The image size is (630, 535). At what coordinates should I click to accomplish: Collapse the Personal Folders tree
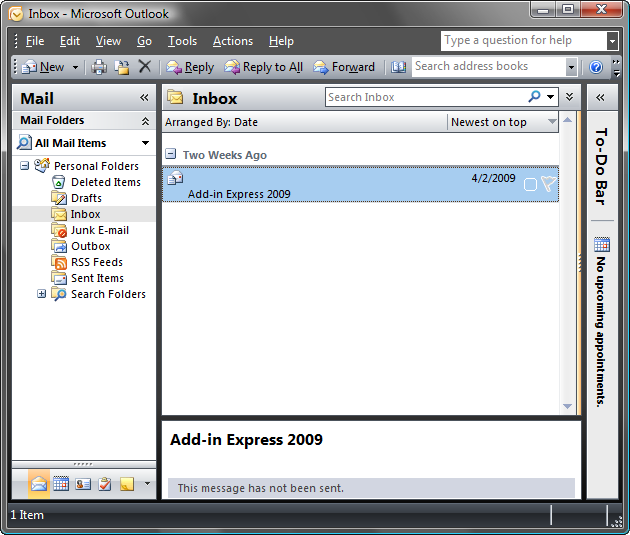[25, 165]
